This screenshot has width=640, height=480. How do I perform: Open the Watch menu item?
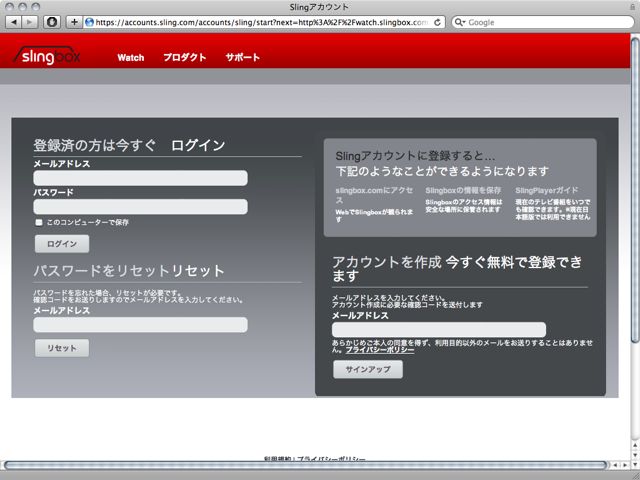[x=131, y=58]
